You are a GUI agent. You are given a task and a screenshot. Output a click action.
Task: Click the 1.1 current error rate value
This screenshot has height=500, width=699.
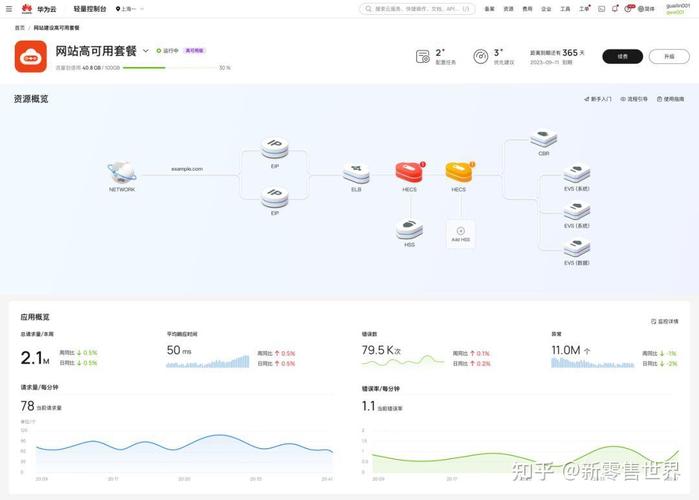click(368, 406)
